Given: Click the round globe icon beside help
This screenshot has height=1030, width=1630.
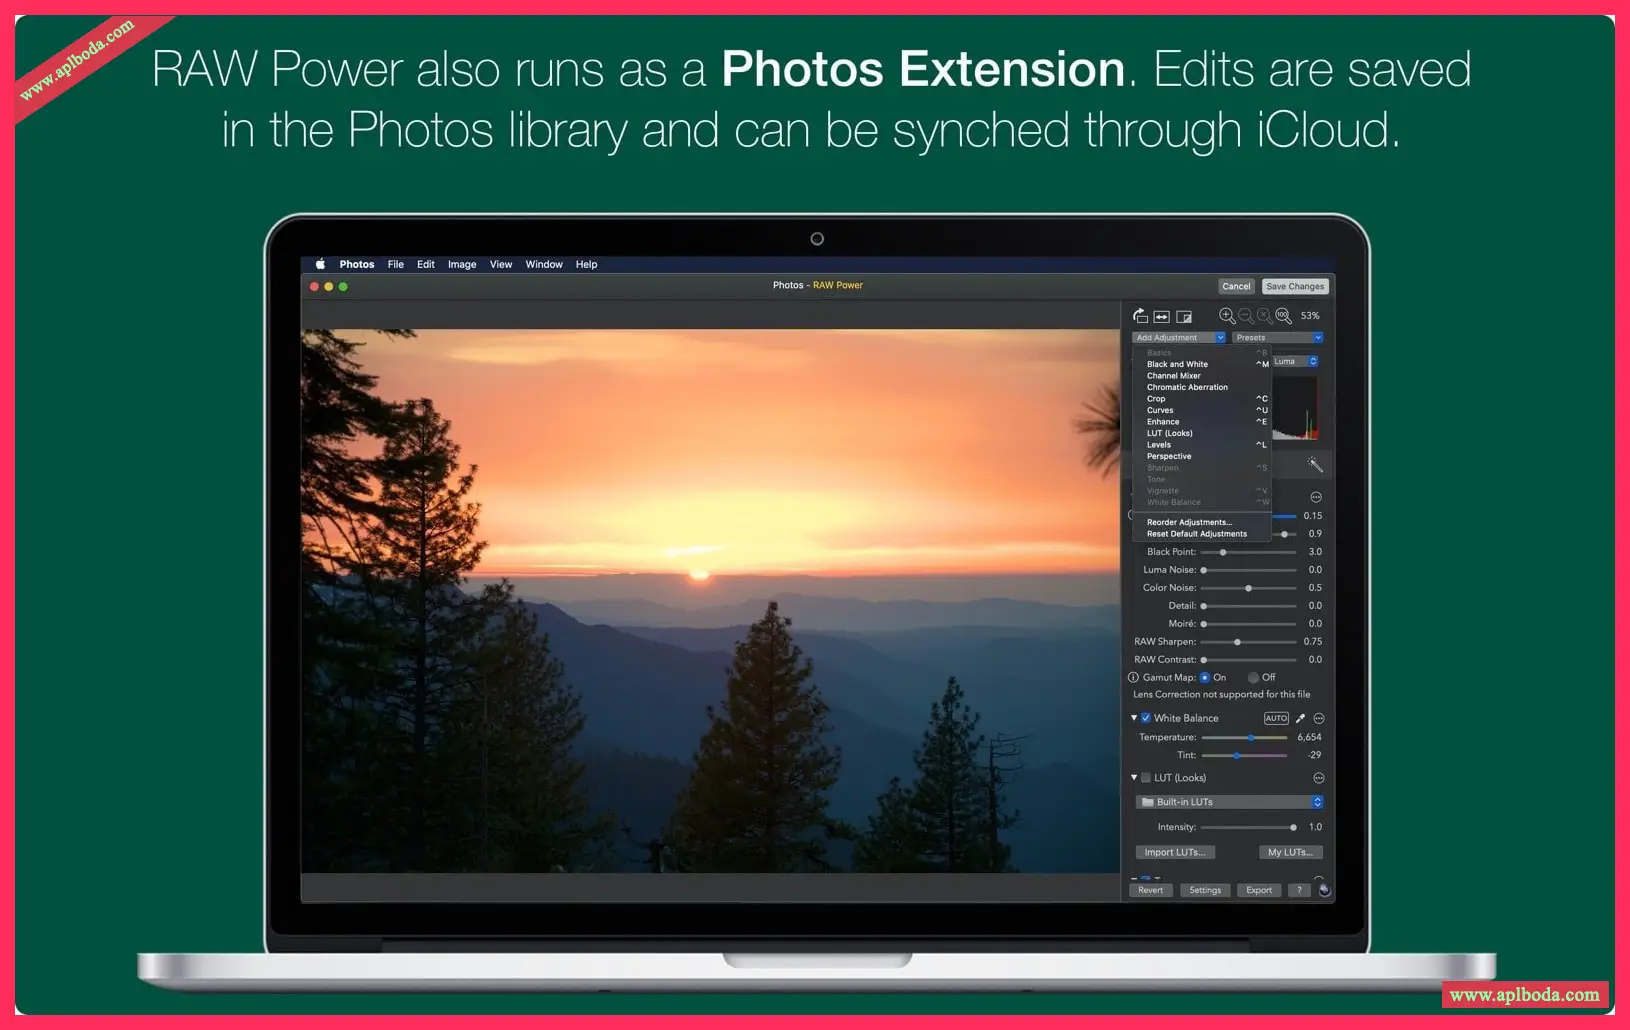Looking at the screenshot, I should click(x=1324, y=890).
